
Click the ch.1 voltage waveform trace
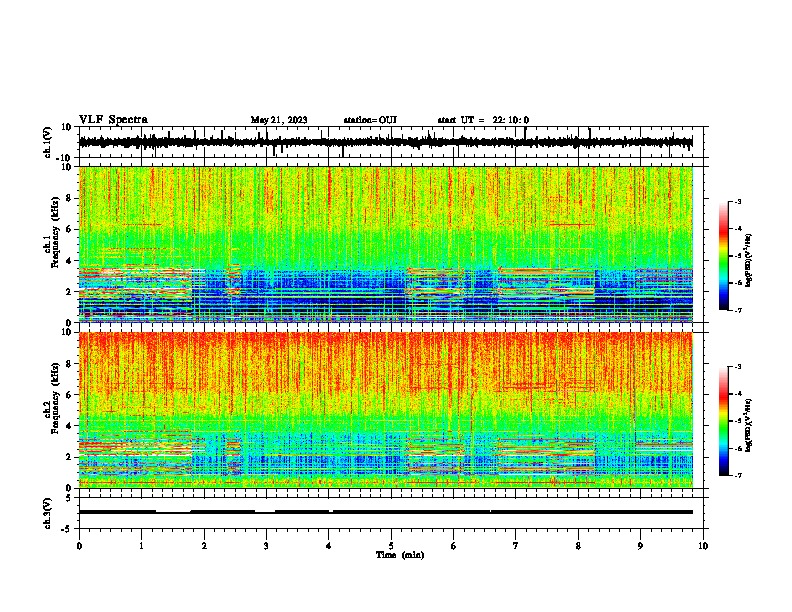[385, 142]
